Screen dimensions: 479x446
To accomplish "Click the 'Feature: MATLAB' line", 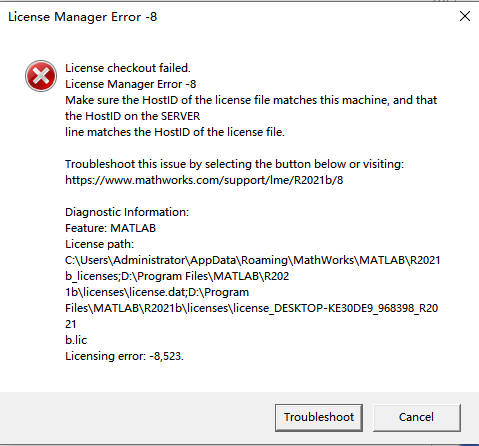I will pyautogui.click(x=110, y=228).
